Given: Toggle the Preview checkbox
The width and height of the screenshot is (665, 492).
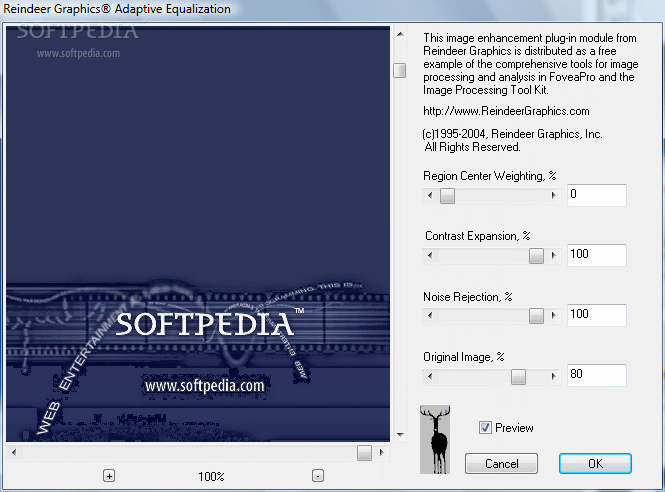Looking at the screenshot, I should [485, 428].
